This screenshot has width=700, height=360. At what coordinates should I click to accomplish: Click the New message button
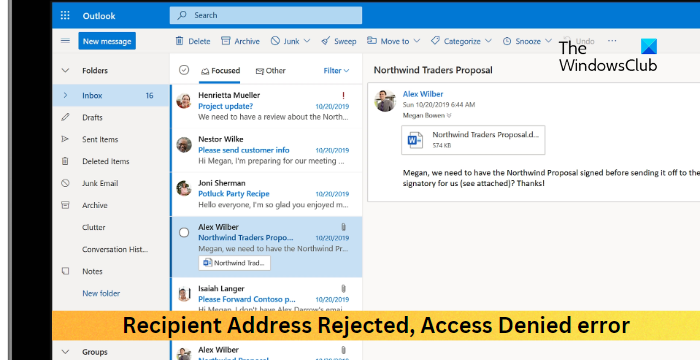[x=107, y=41]
